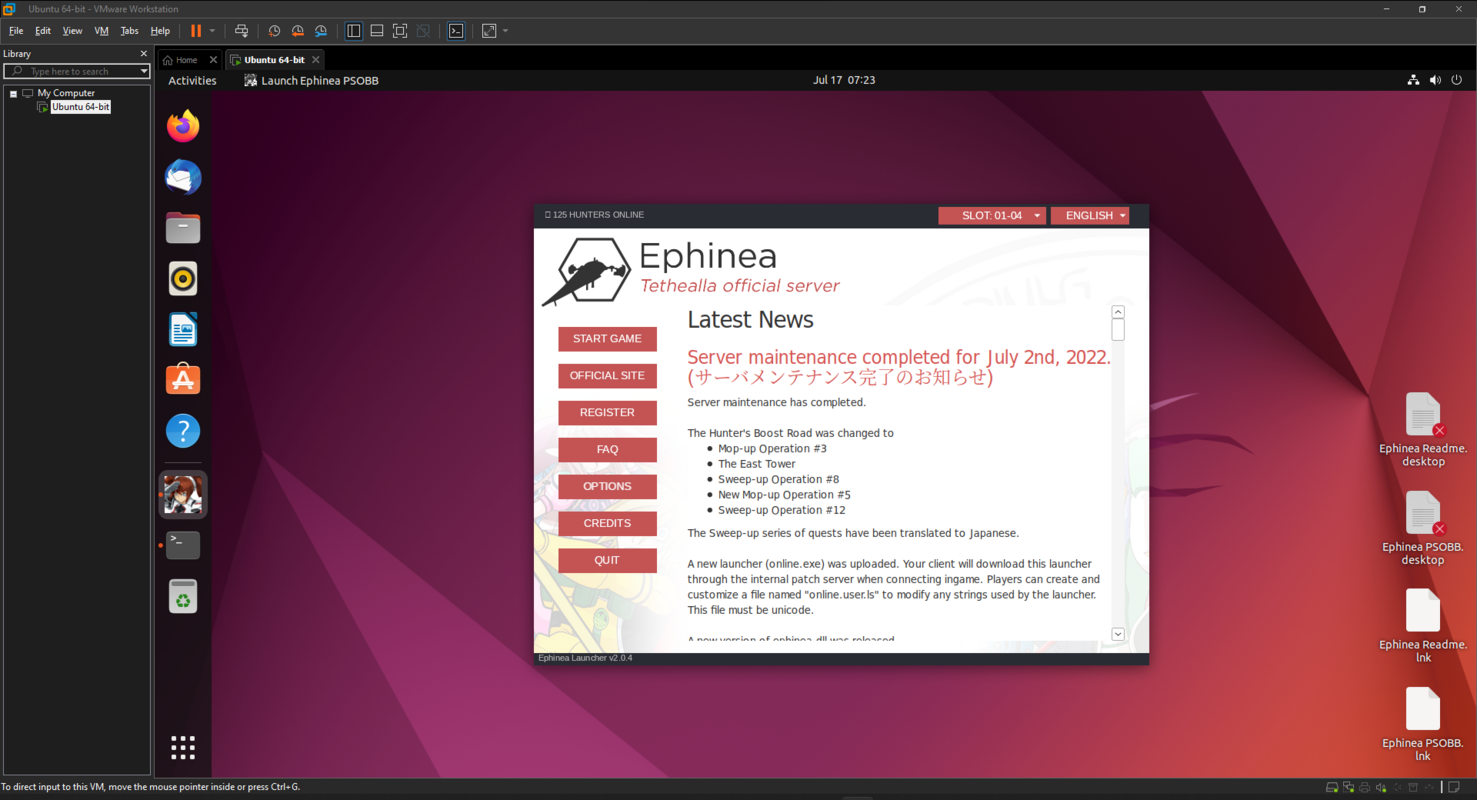The width and height of the screenshot is (1477, 800).
Task: Click the printer device status icon
Action: tap(1364, 788)
